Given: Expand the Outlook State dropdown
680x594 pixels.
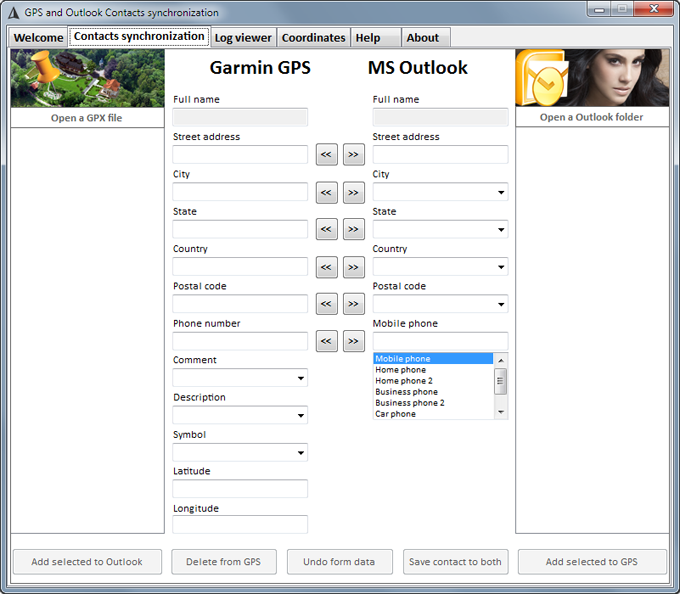Looking at the screenshot, I should 501,229.
